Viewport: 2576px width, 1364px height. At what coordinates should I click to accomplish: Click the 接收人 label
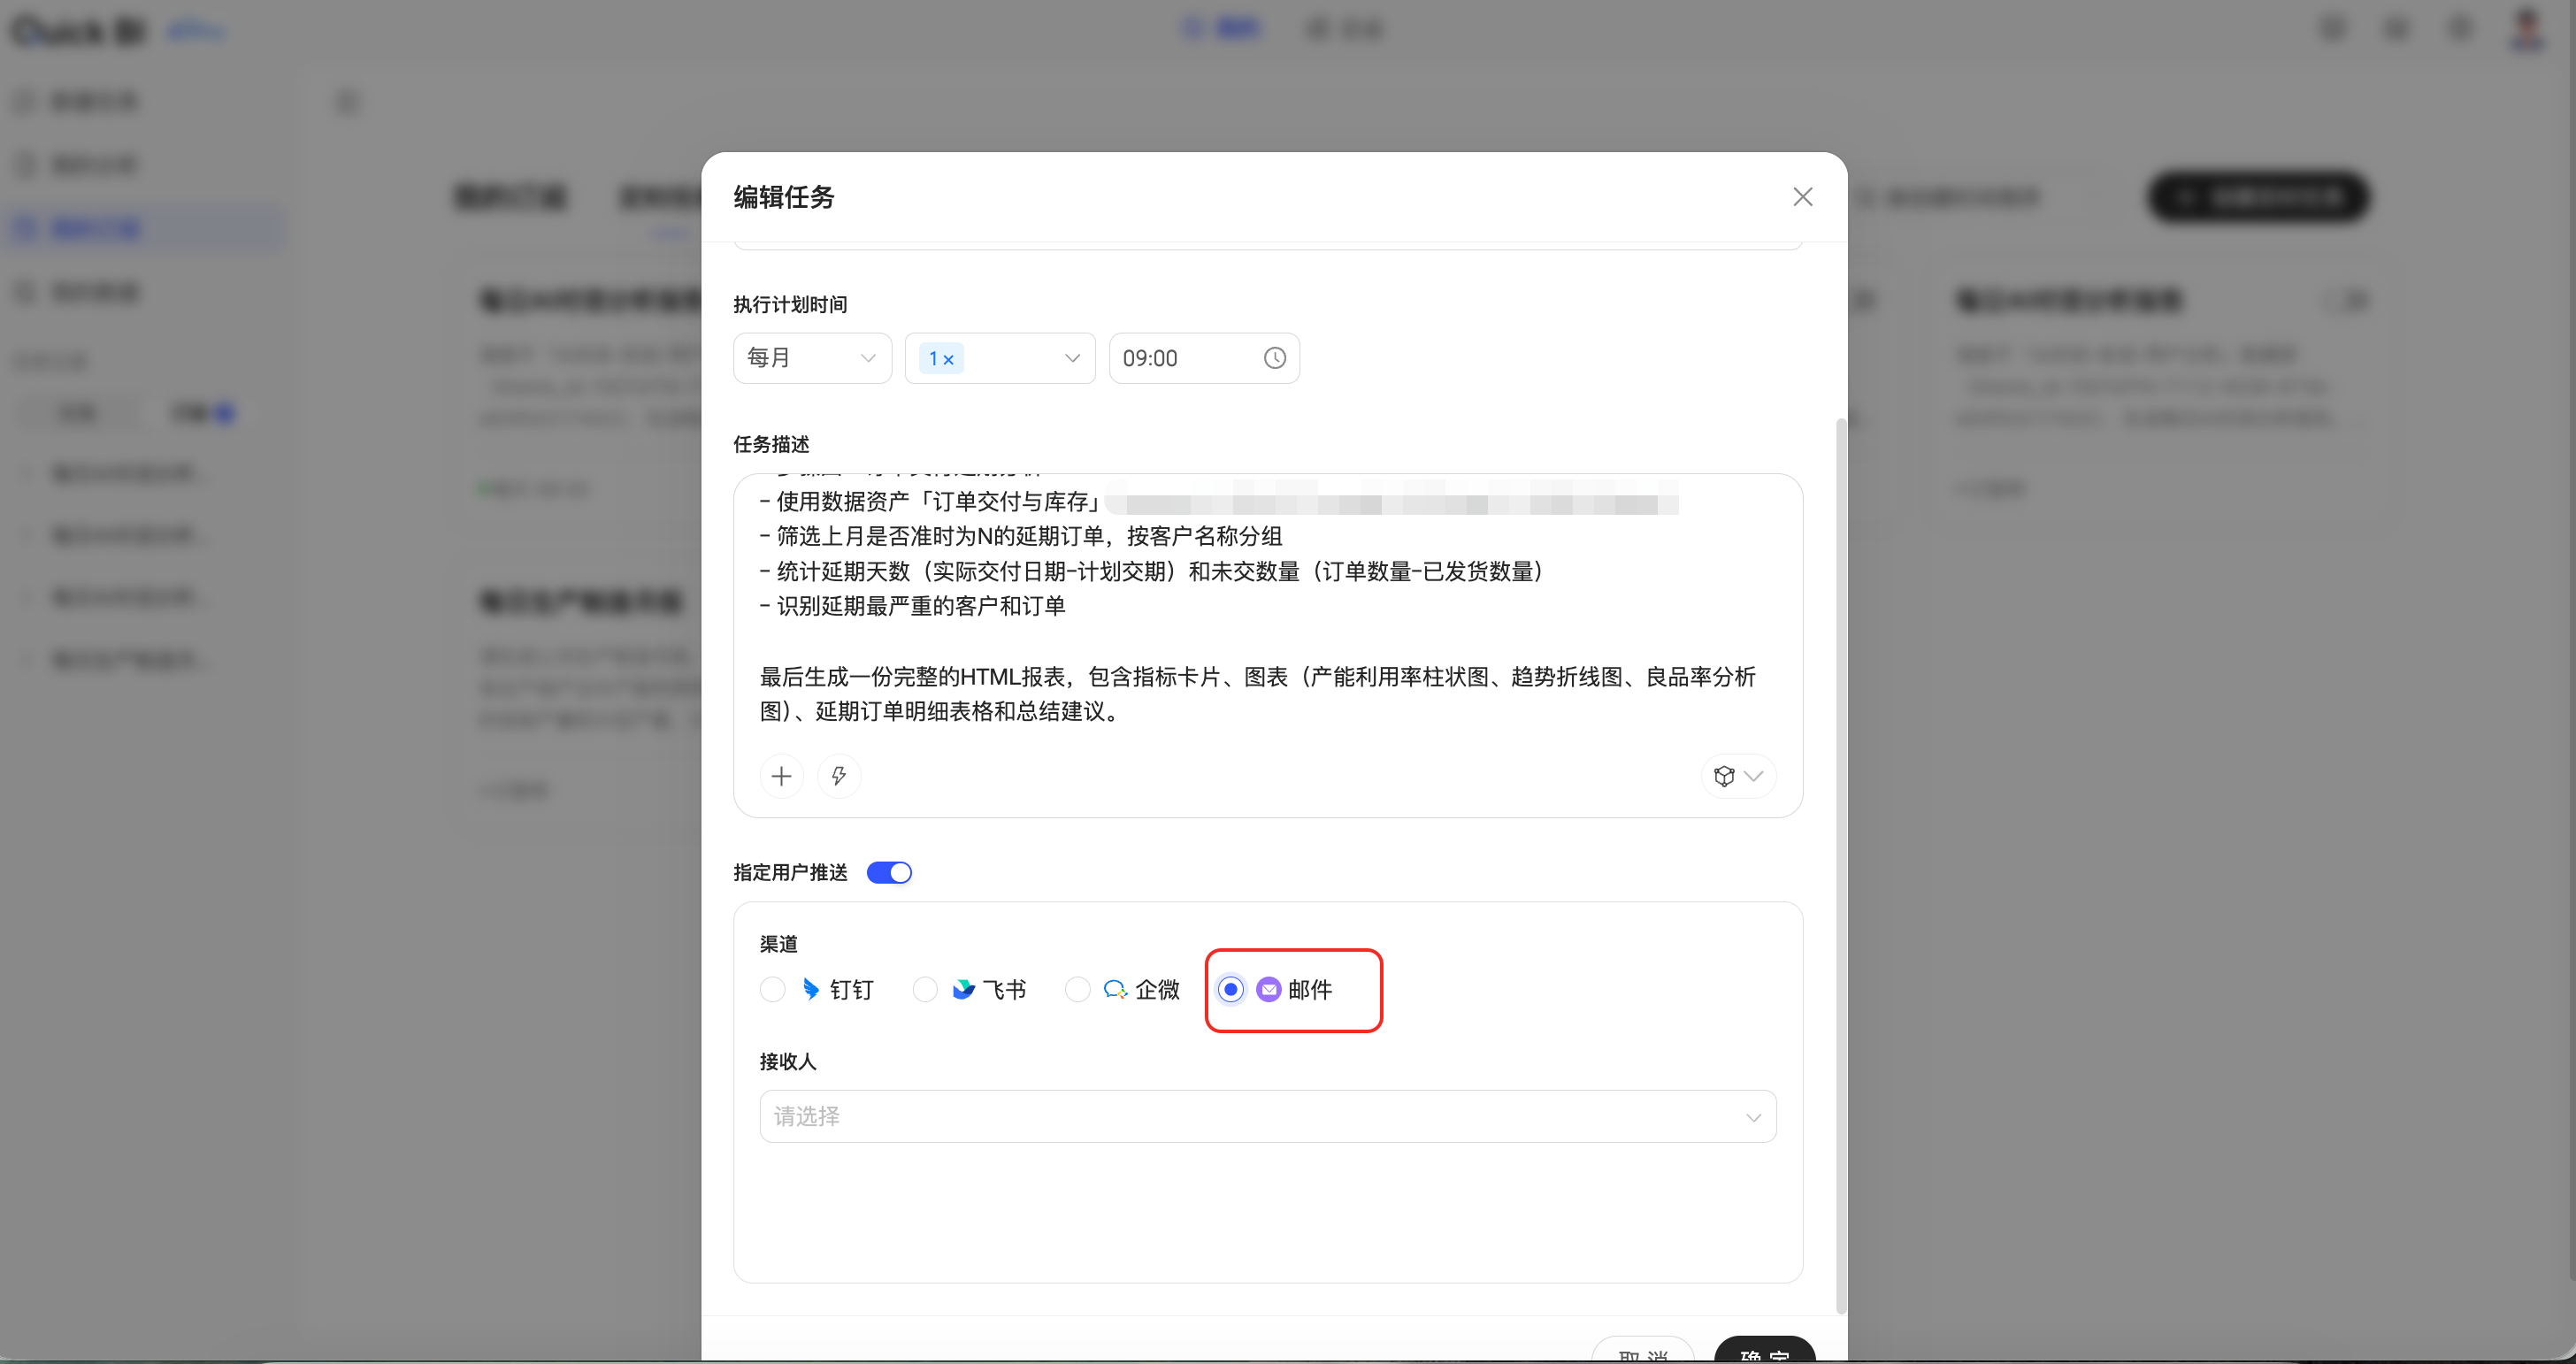[x=788, y=1061]
